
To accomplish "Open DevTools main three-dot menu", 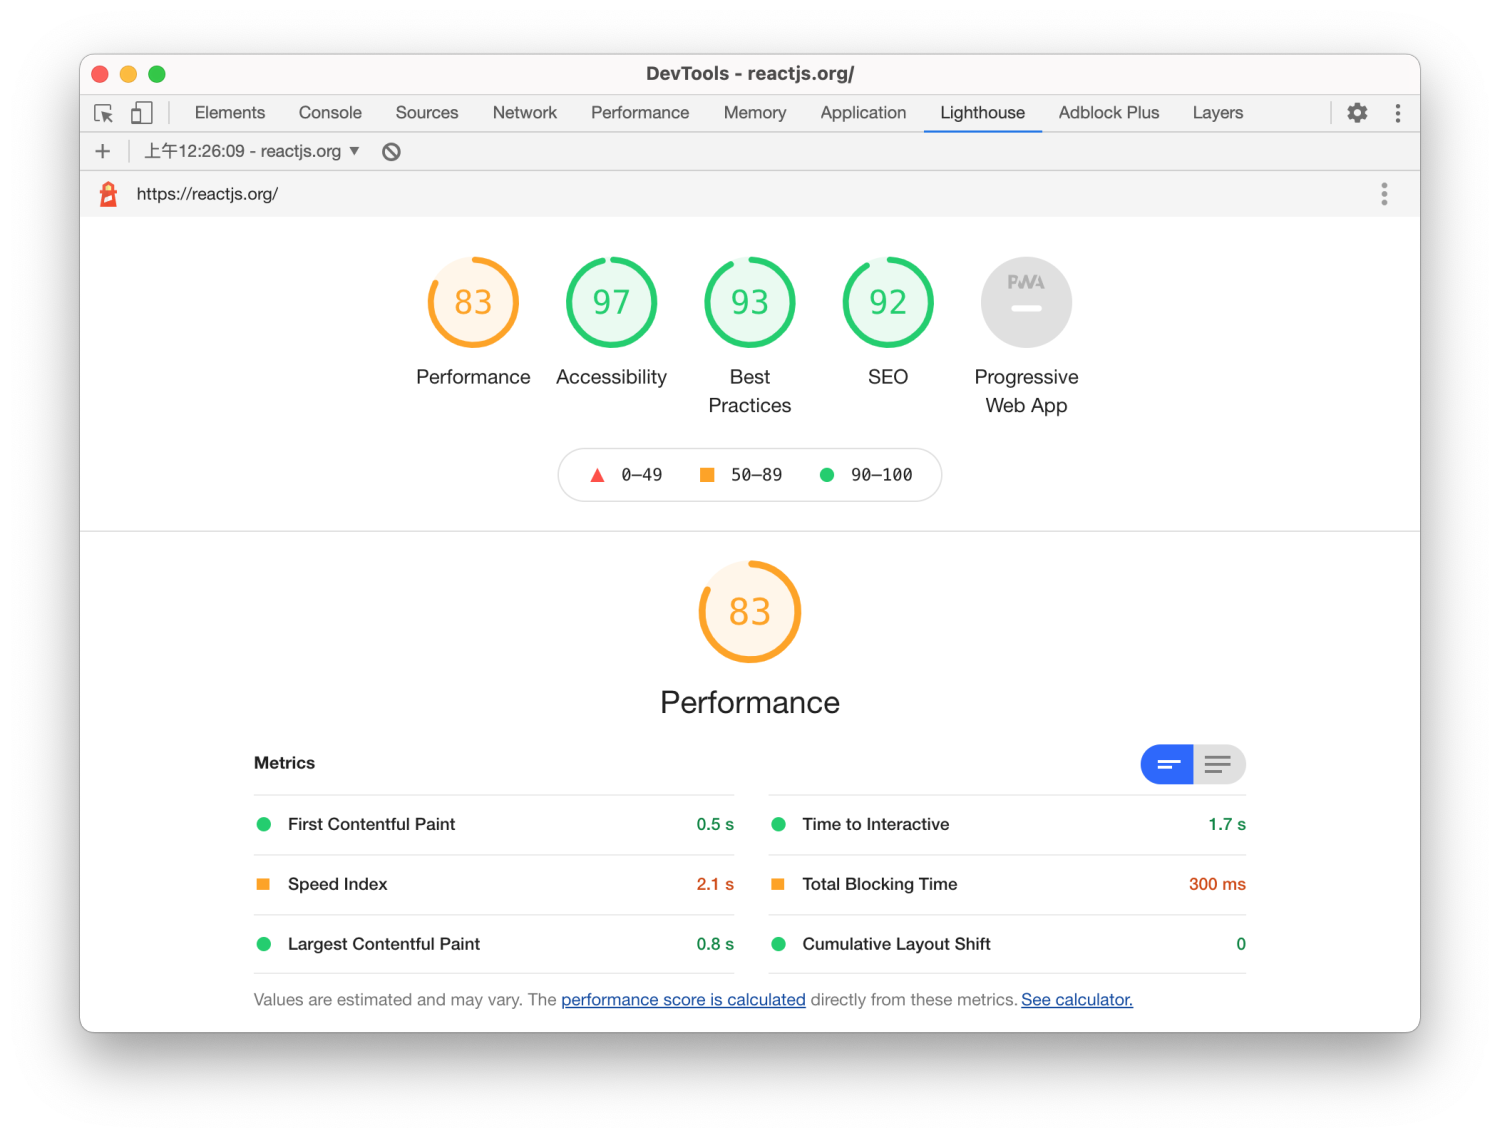I will 1397,113.
